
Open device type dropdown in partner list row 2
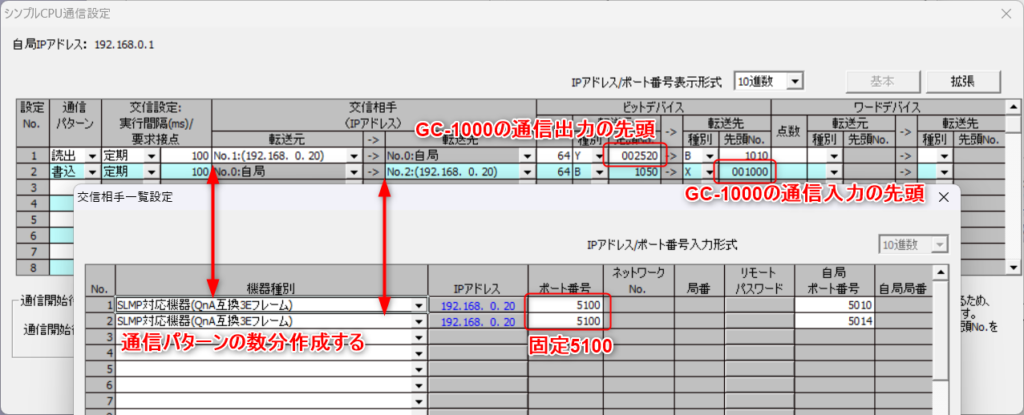[418, 321]
